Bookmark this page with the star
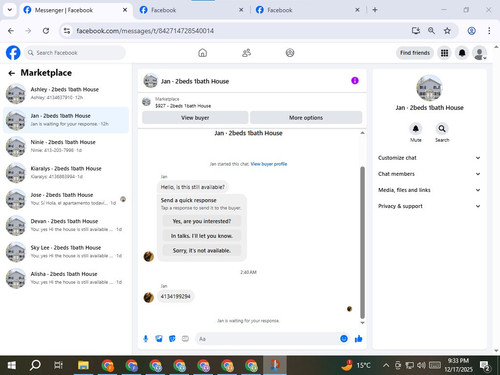Viewport: 500px width, 375px height. coord(447,31)
